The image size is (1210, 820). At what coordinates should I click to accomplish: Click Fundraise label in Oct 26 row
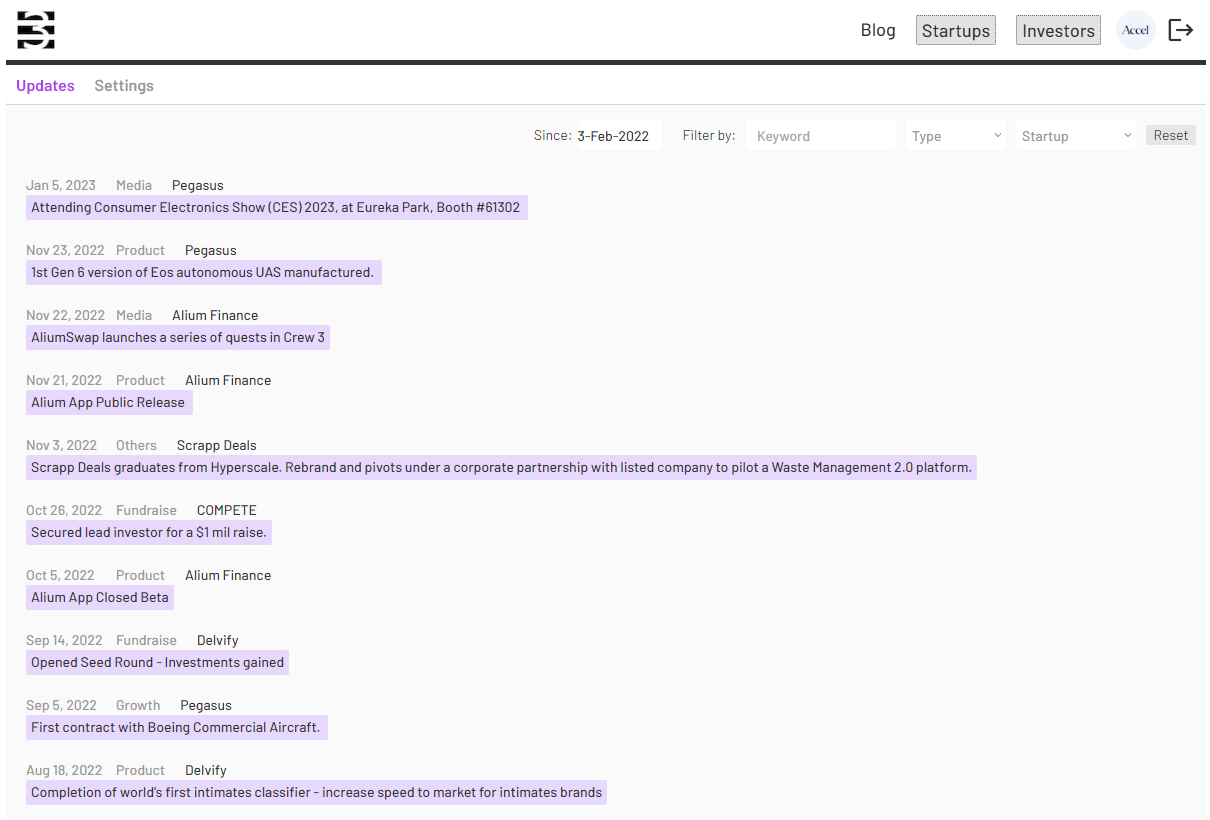point(146,511)
